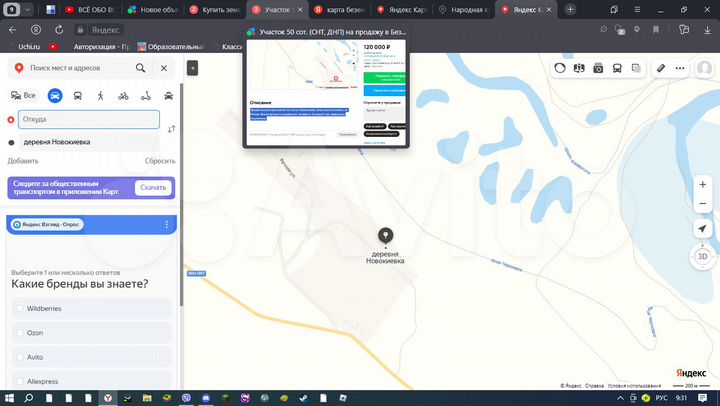Choose the walking route mode

click(101, 96)
